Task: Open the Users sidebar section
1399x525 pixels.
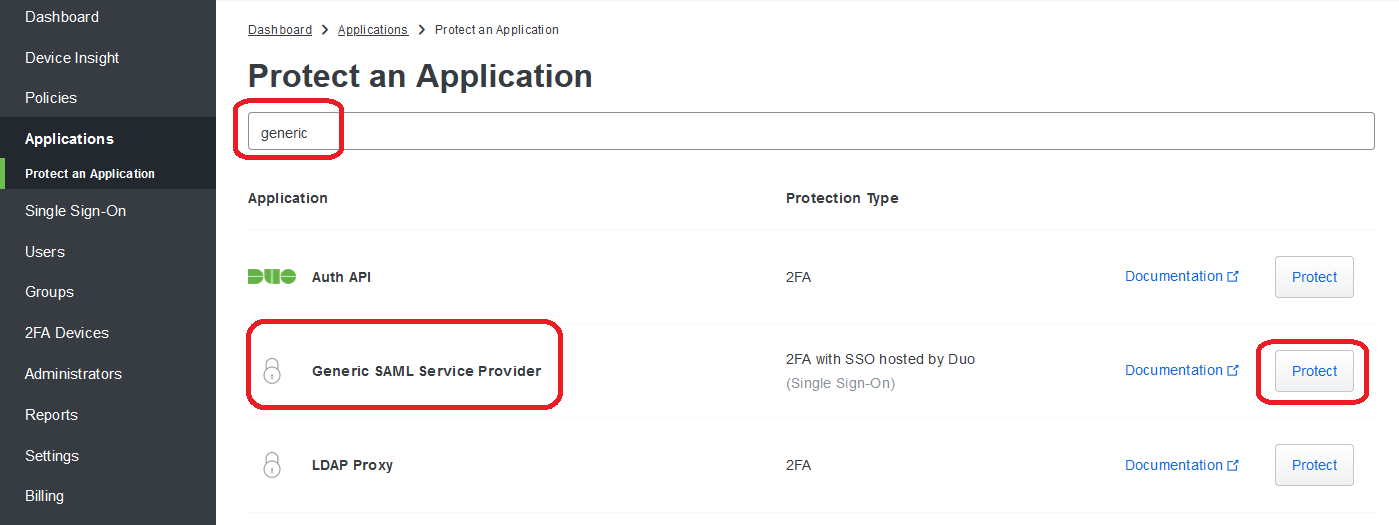Action: (x=45, y=252)
